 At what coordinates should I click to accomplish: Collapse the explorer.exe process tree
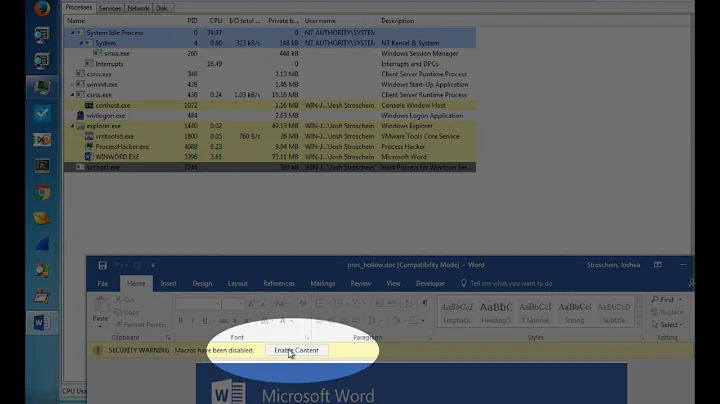click(72, 126)
